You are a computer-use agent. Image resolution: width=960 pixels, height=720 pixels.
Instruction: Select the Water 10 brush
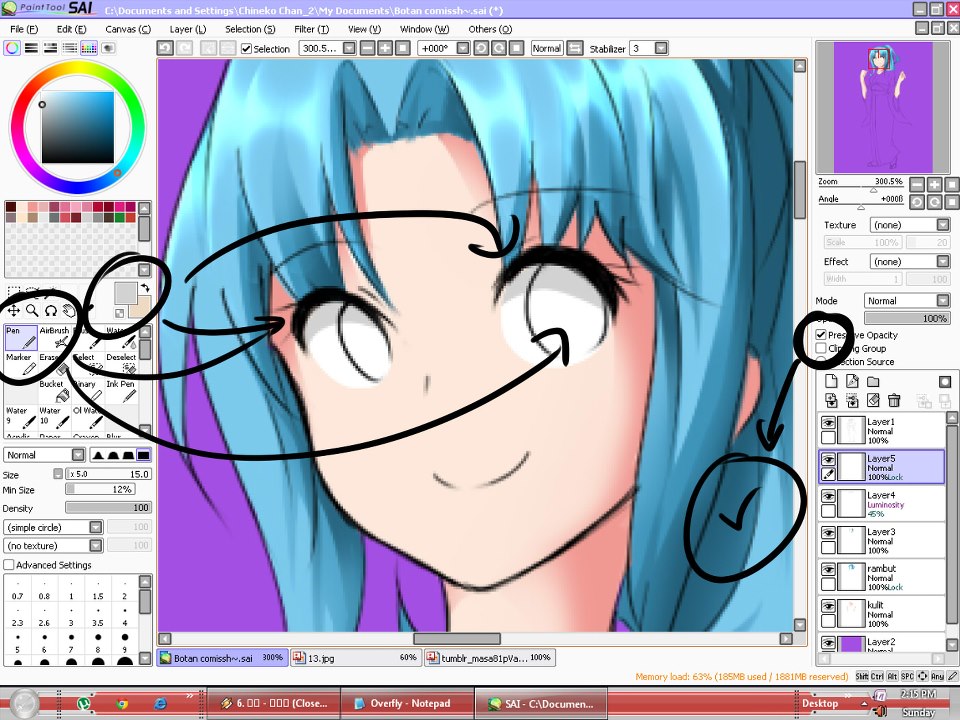pos(54,418)
